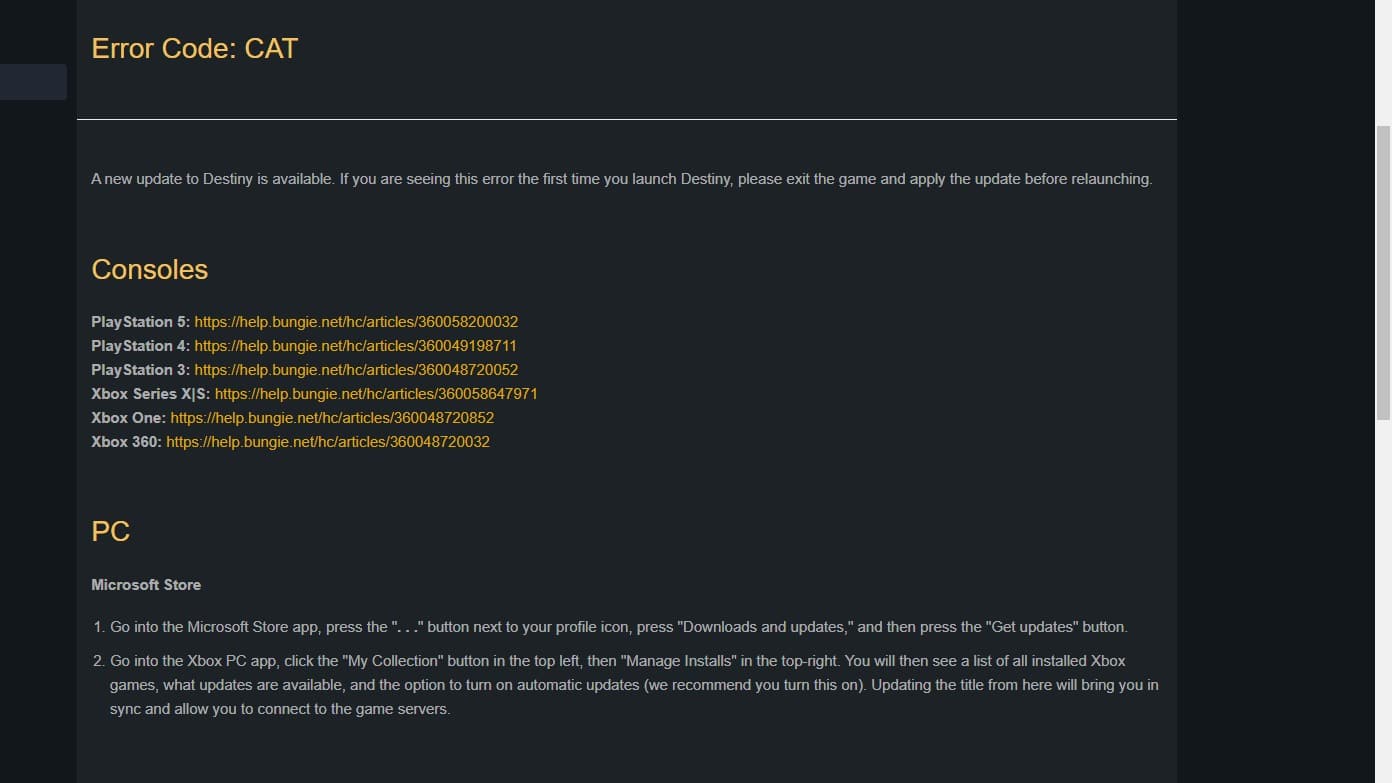Open the PlayStation 4 help article link
1392x783 pixels.
click(355, 346)
